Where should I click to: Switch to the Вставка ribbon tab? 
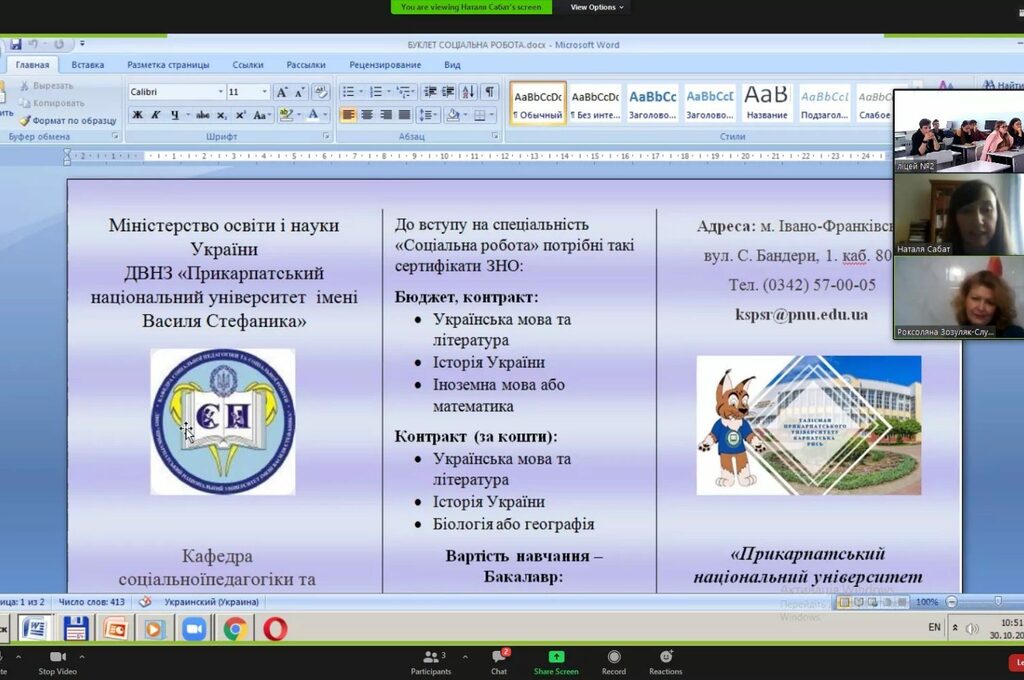88,65
